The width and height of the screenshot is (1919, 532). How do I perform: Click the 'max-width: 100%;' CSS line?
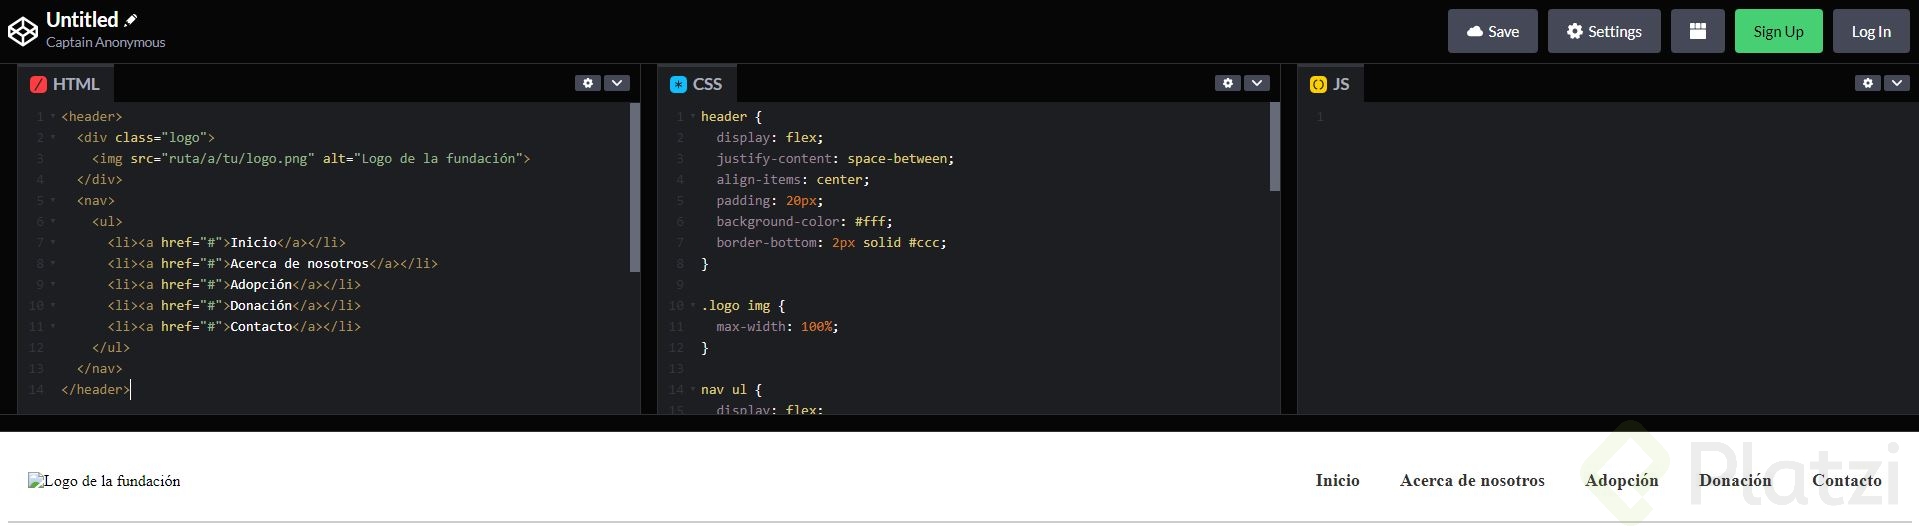click(777, 327)
